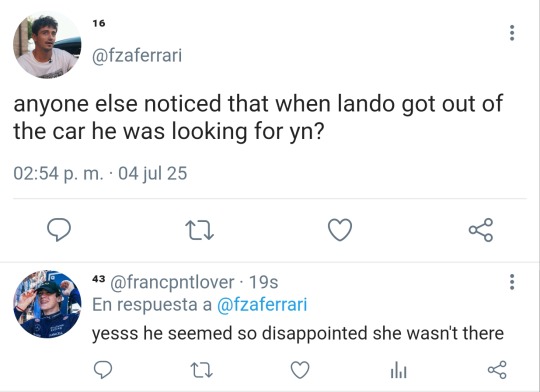This screenshot has height=392, width=540.
Task: Retweet the reply from @francpntlover
Action: (201, 370)
